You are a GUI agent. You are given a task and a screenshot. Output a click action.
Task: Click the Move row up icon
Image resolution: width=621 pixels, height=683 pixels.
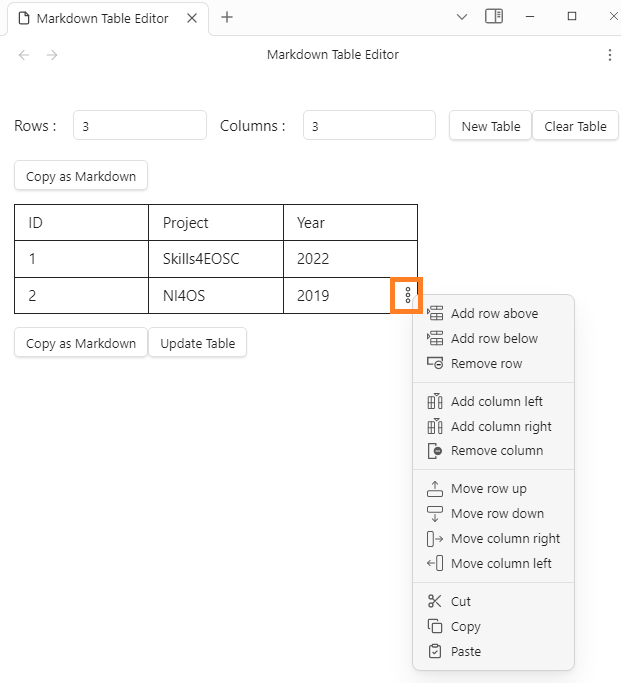pos(434,489)
